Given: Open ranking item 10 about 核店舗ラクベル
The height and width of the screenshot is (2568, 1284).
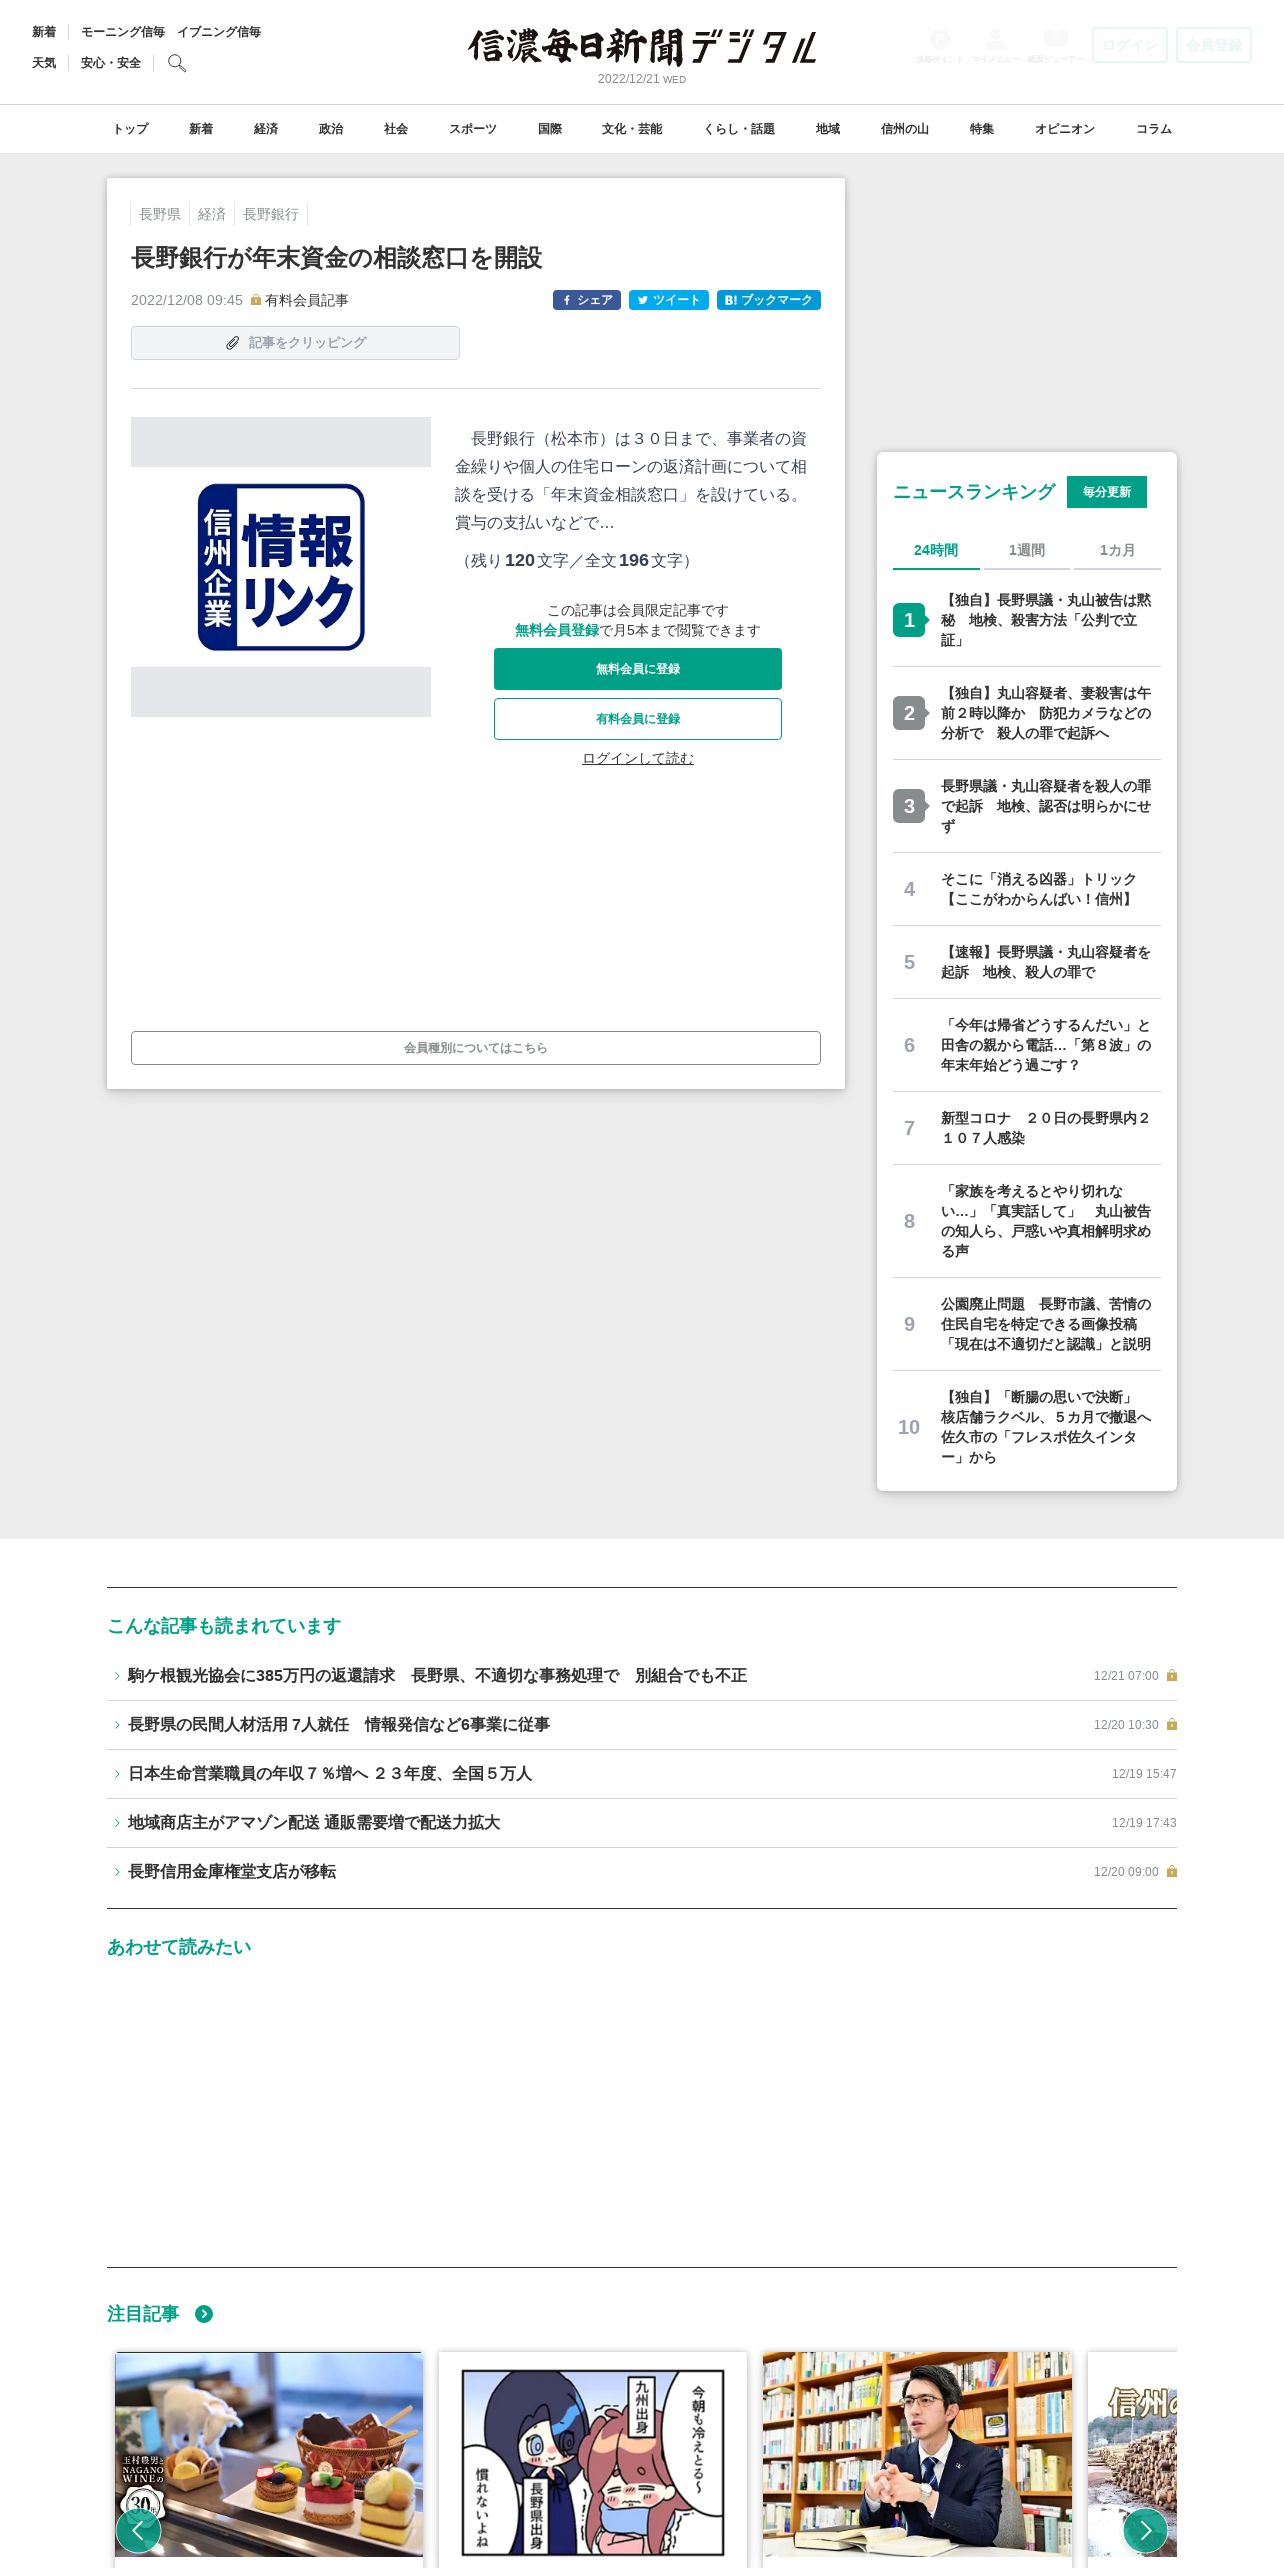Looking at the screenshot, I should coord(1027,1427).
